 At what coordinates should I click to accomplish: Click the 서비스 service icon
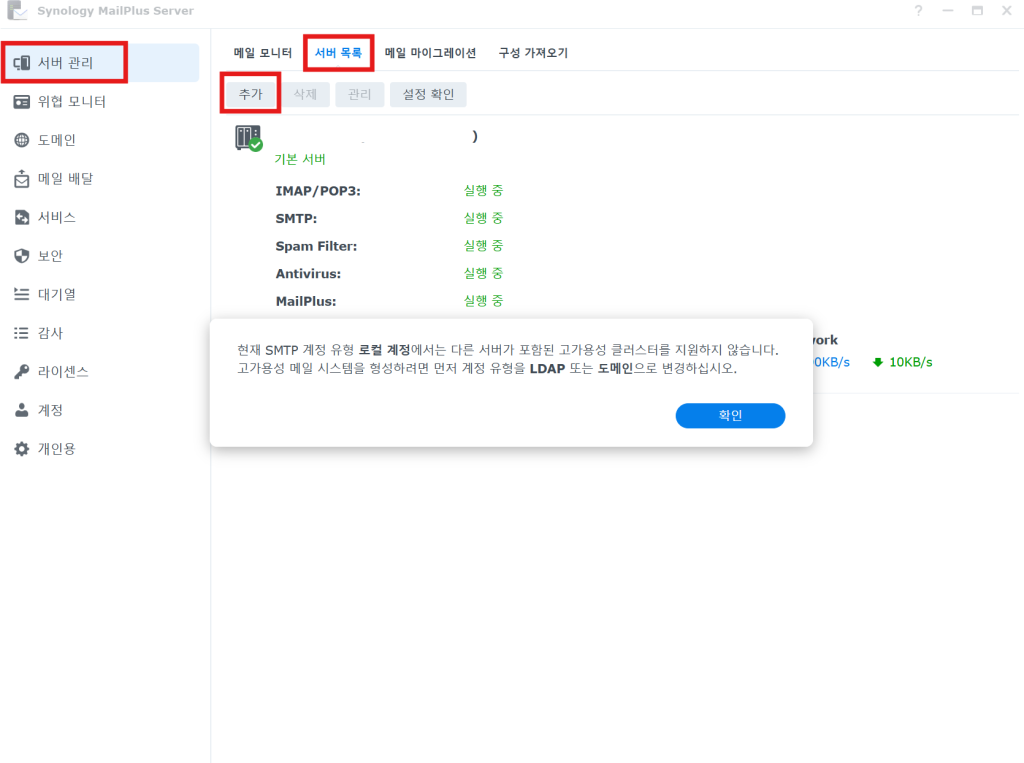(22, 217)
